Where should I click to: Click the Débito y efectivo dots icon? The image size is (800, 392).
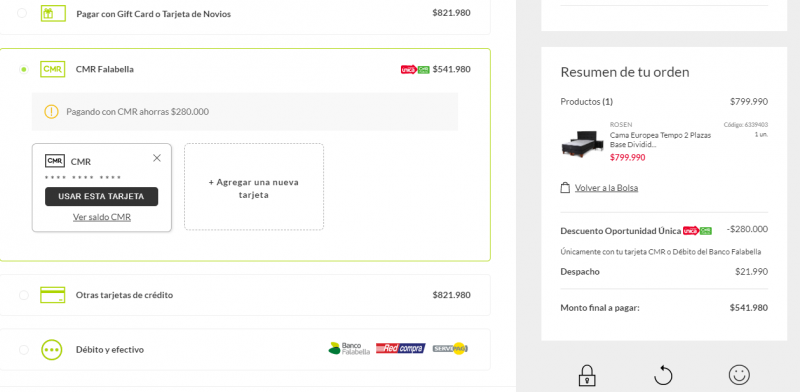pos(52,350)
